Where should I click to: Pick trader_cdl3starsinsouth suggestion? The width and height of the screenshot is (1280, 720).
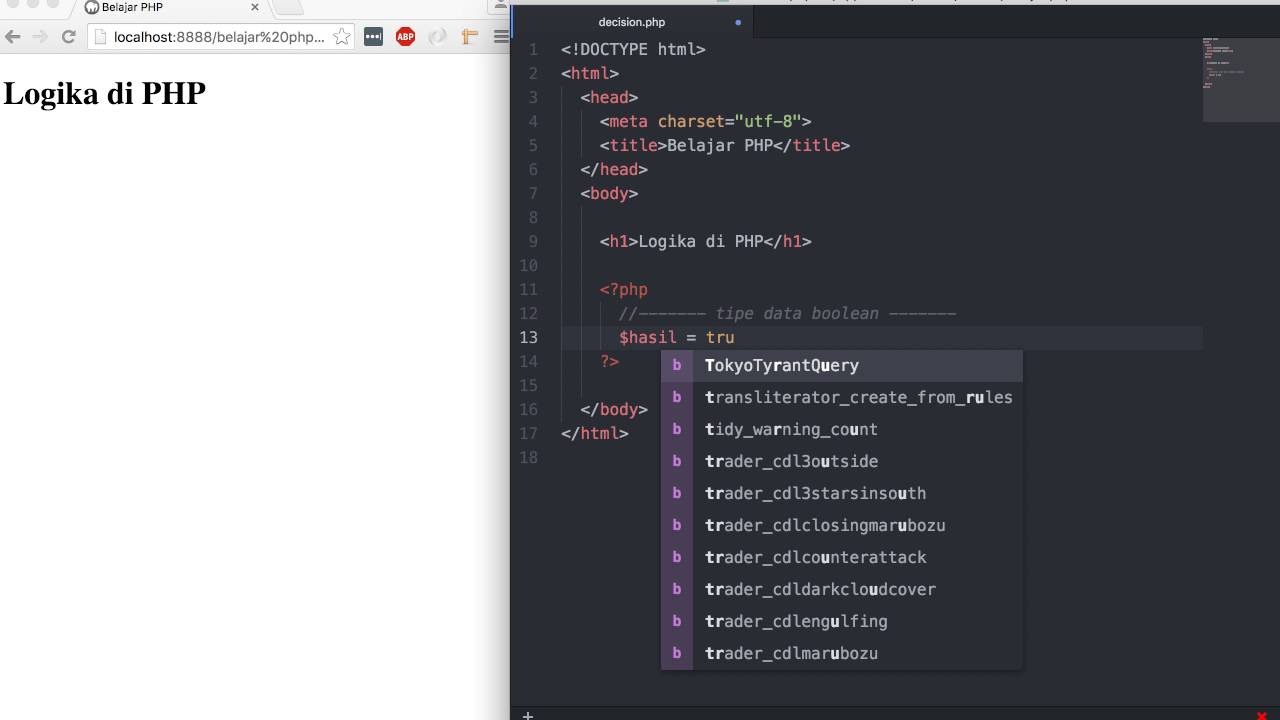click(842, 493)
